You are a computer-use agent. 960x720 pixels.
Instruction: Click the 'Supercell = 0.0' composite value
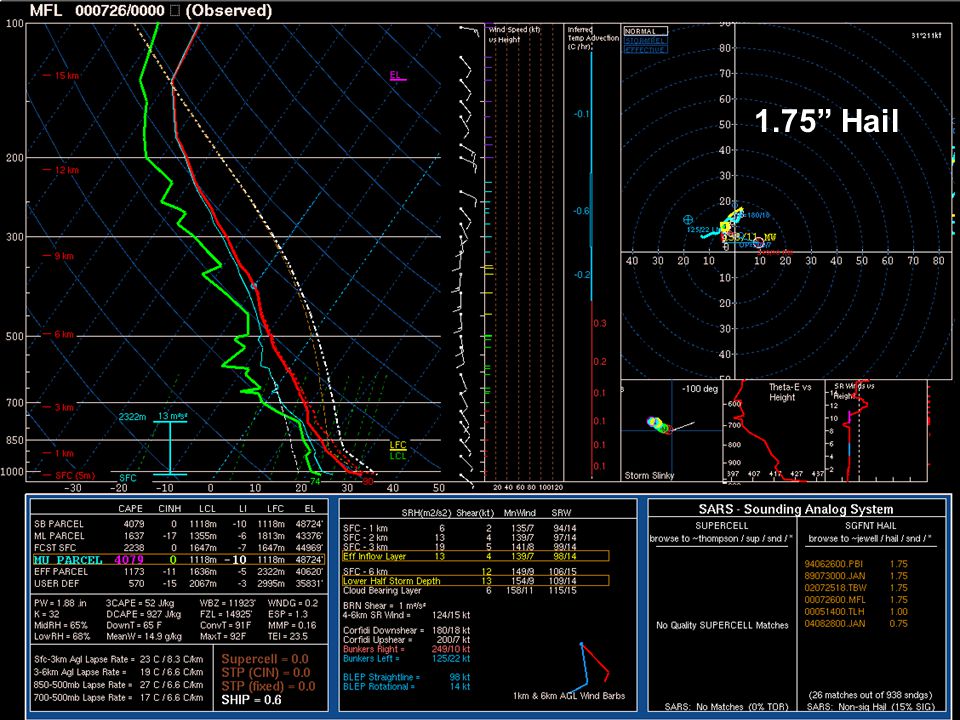tap(265, 659)
